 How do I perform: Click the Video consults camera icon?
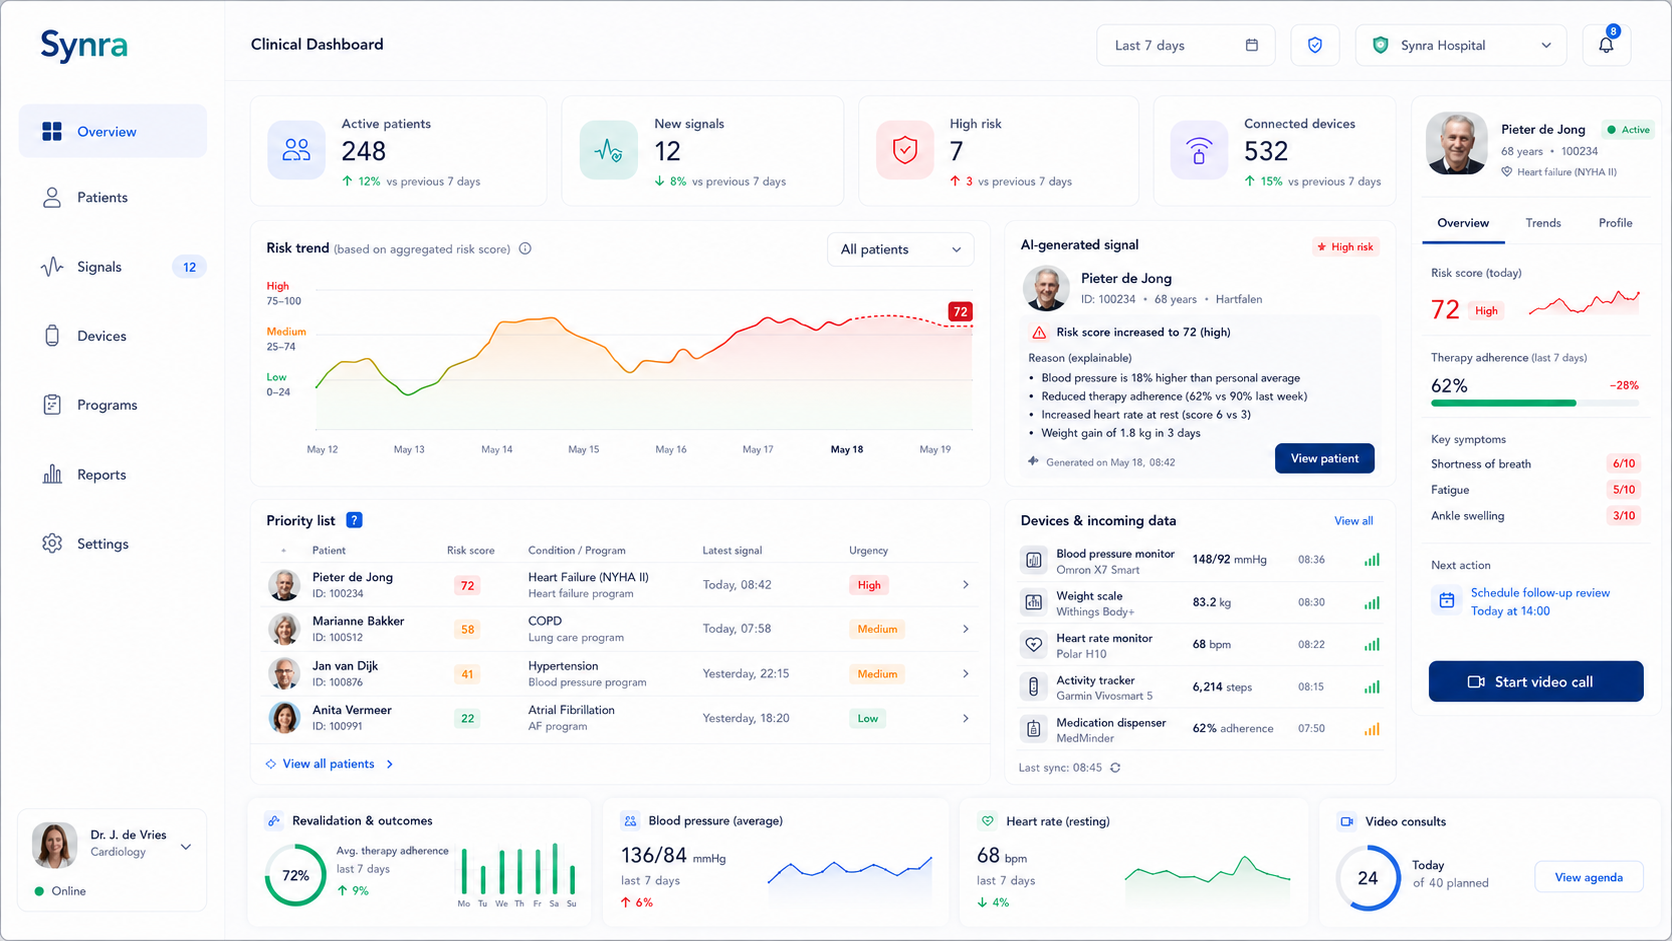pos(1347,821)
